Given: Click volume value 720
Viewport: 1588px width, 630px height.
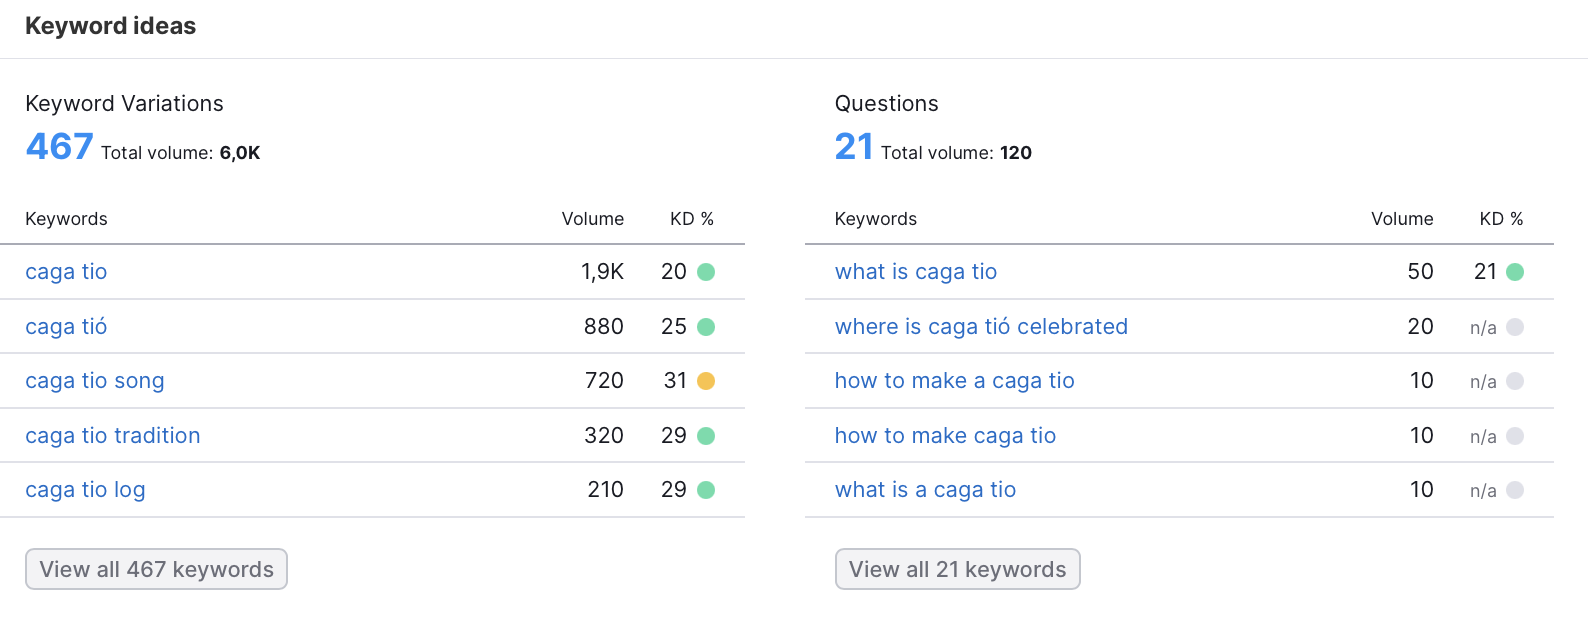Looking at the screenshot, I should coord(604,381).
